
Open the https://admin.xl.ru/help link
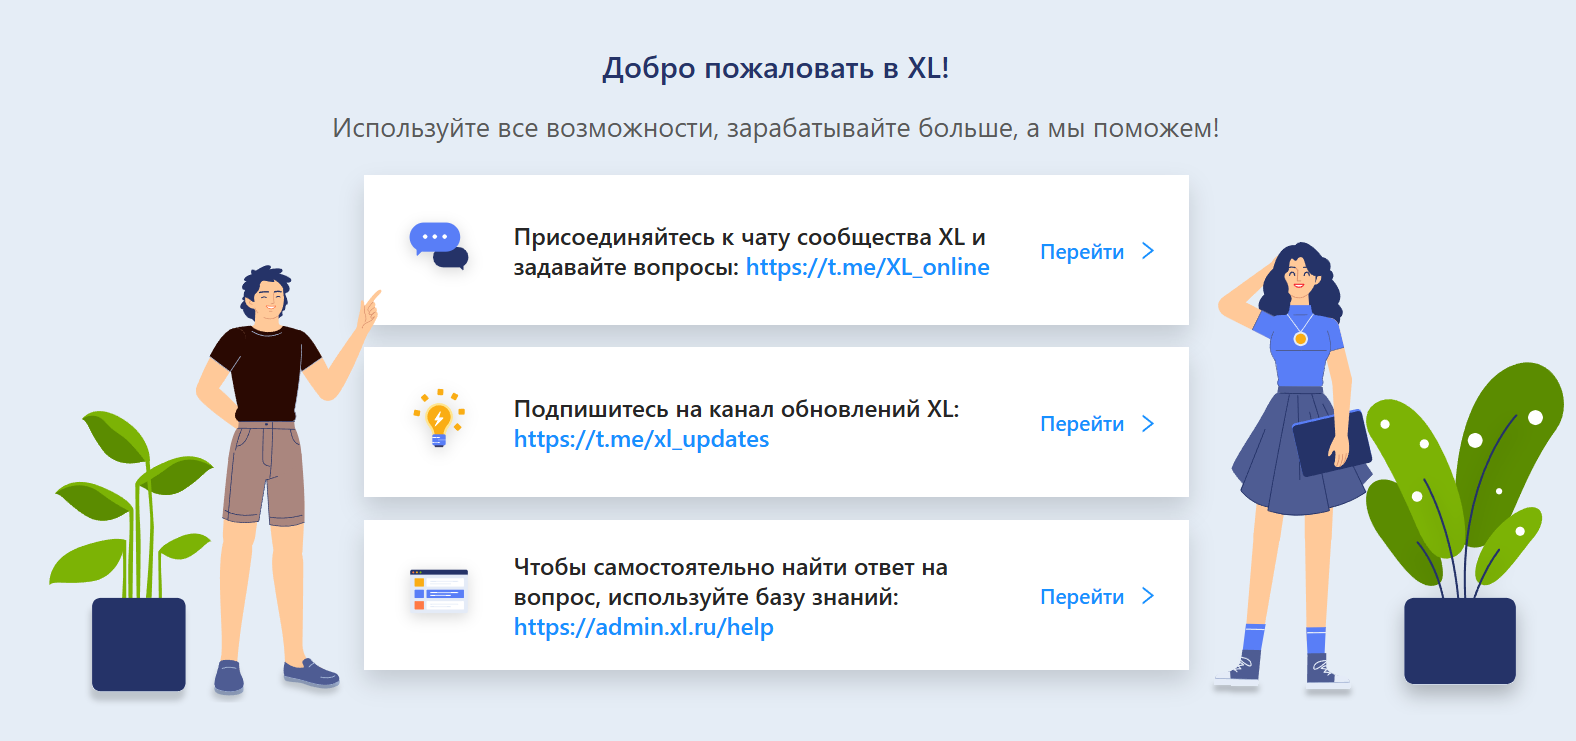643,627
